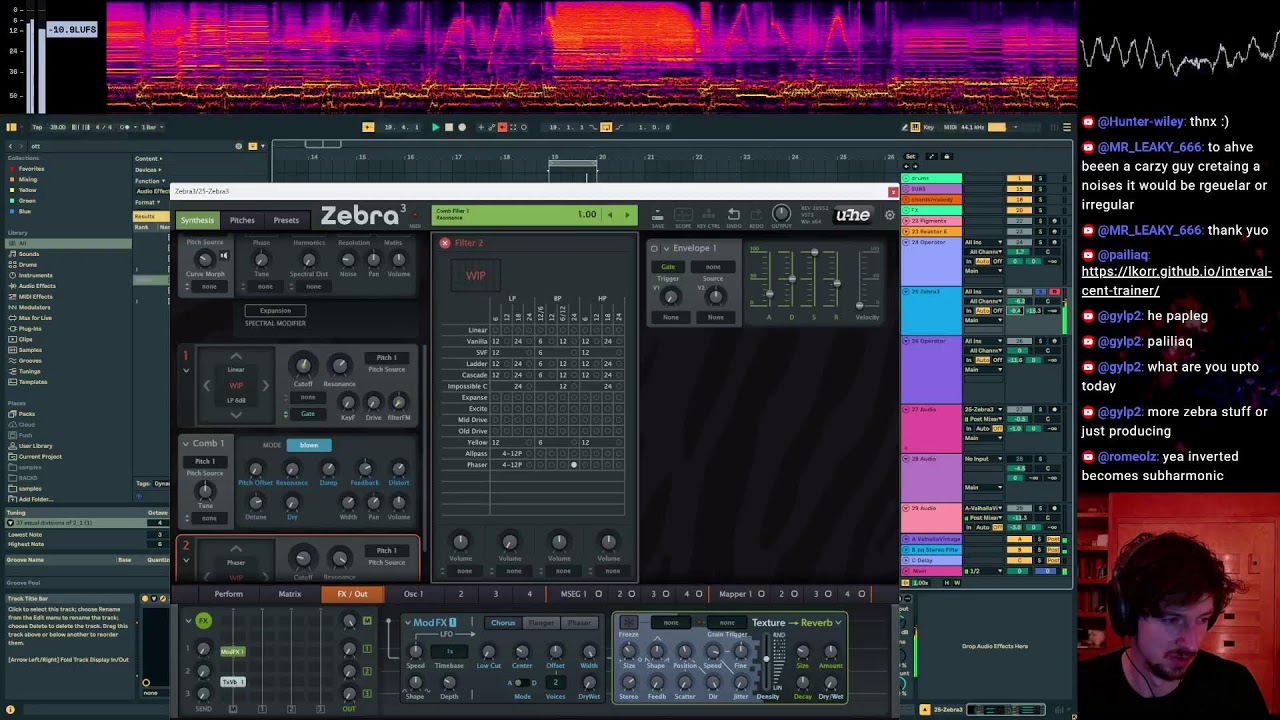
Task: Open Zebra settings gear icon
Action: click(889, 215)
